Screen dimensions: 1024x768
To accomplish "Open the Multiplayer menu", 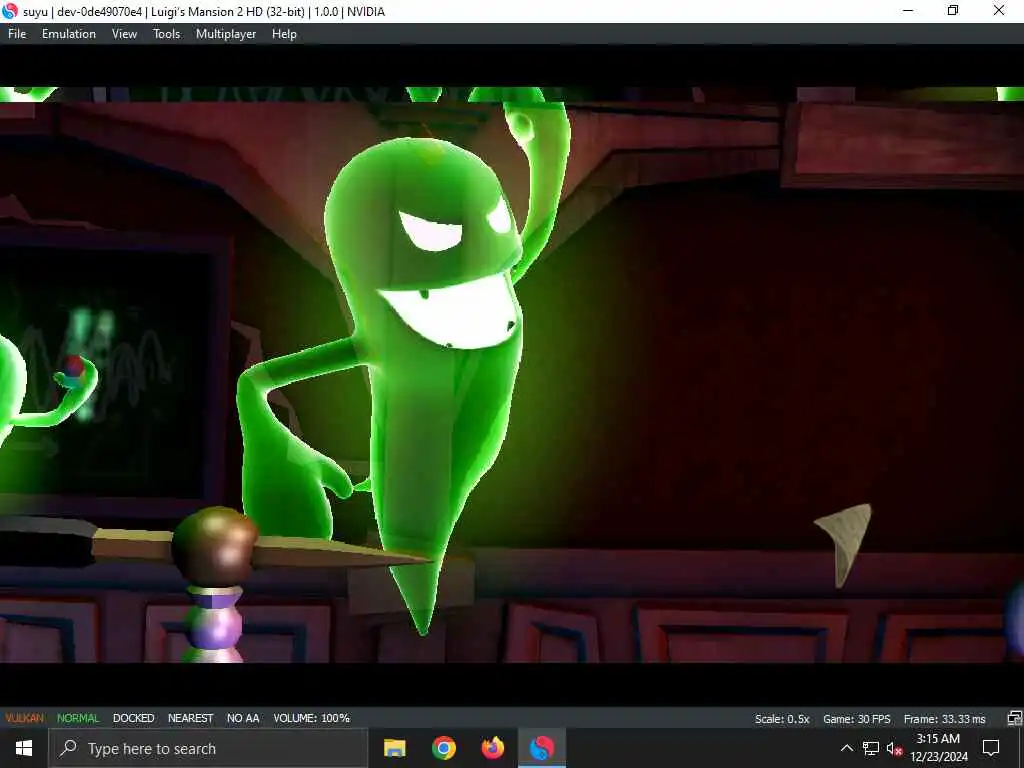I will [226, 34].
